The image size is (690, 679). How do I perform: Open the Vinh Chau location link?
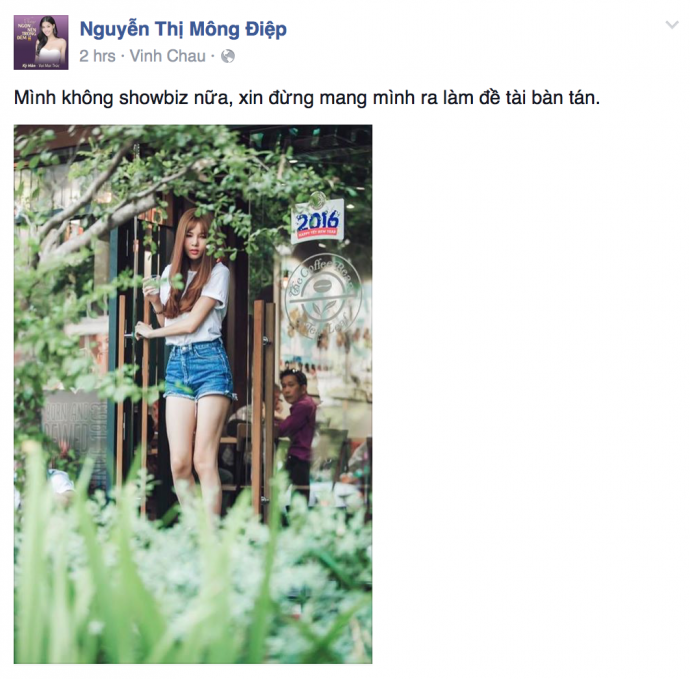pos(168,56)
